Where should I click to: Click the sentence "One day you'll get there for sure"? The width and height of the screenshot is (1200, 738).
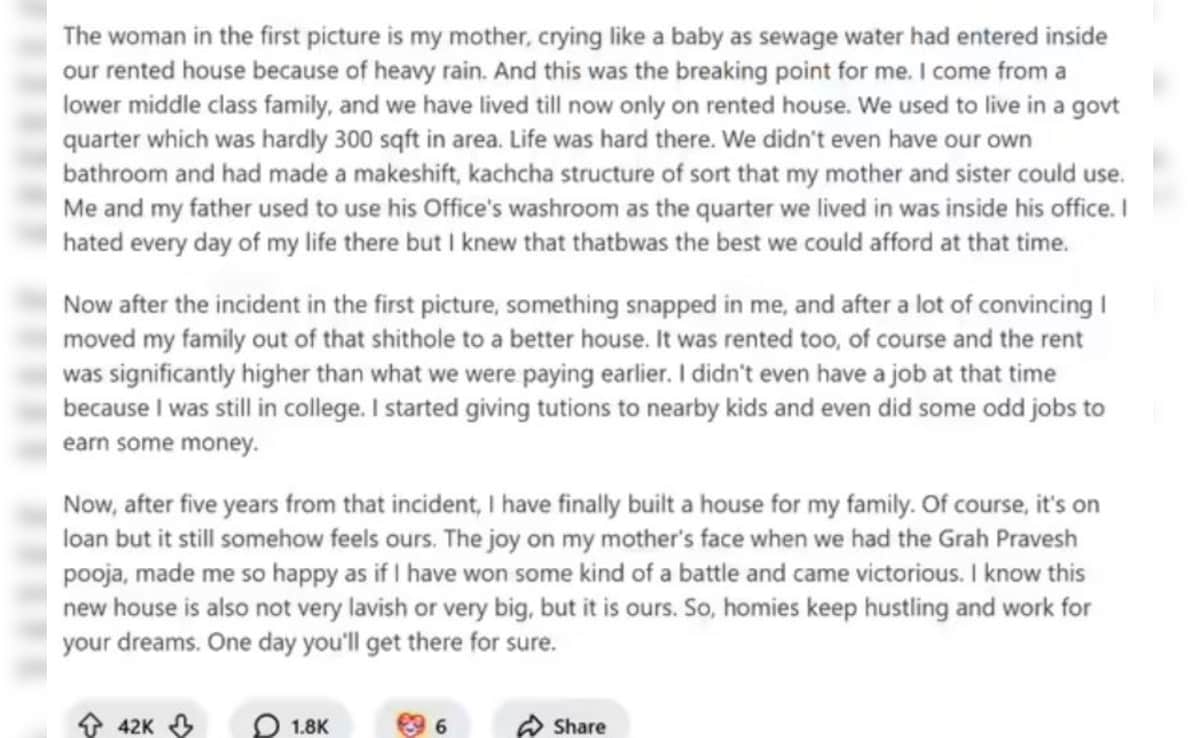380,642
